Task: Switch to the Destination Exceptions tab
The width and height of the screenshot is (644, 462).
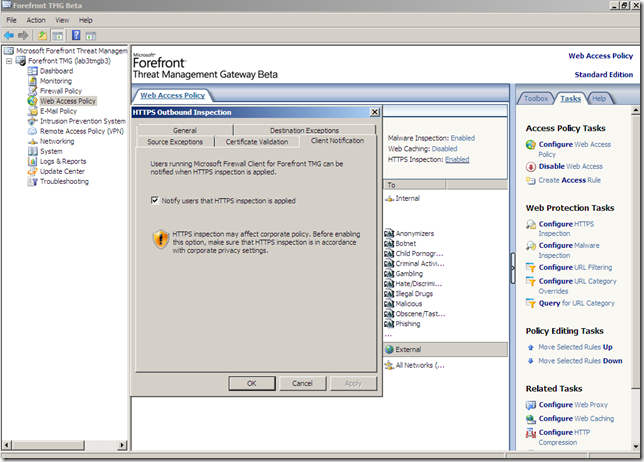Action: click(304, 130)
